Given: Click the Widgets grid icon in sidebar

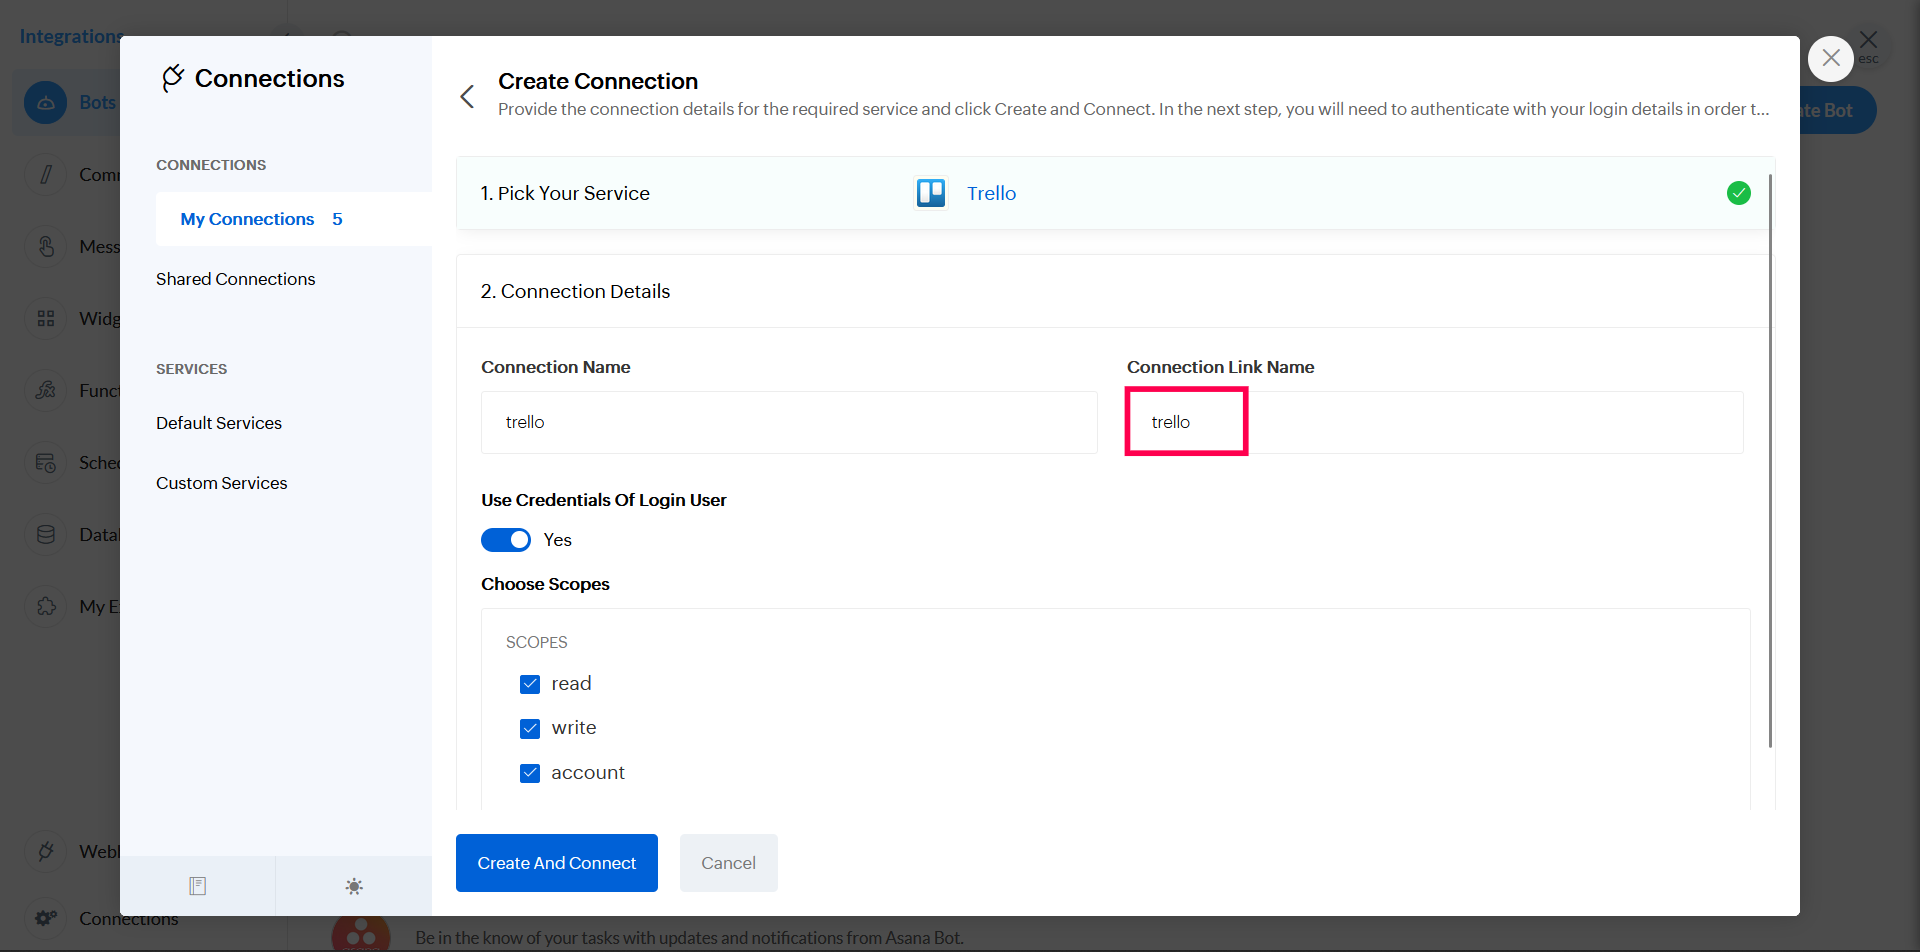Looking at the screenshot, I should click(x=46, y=319).
